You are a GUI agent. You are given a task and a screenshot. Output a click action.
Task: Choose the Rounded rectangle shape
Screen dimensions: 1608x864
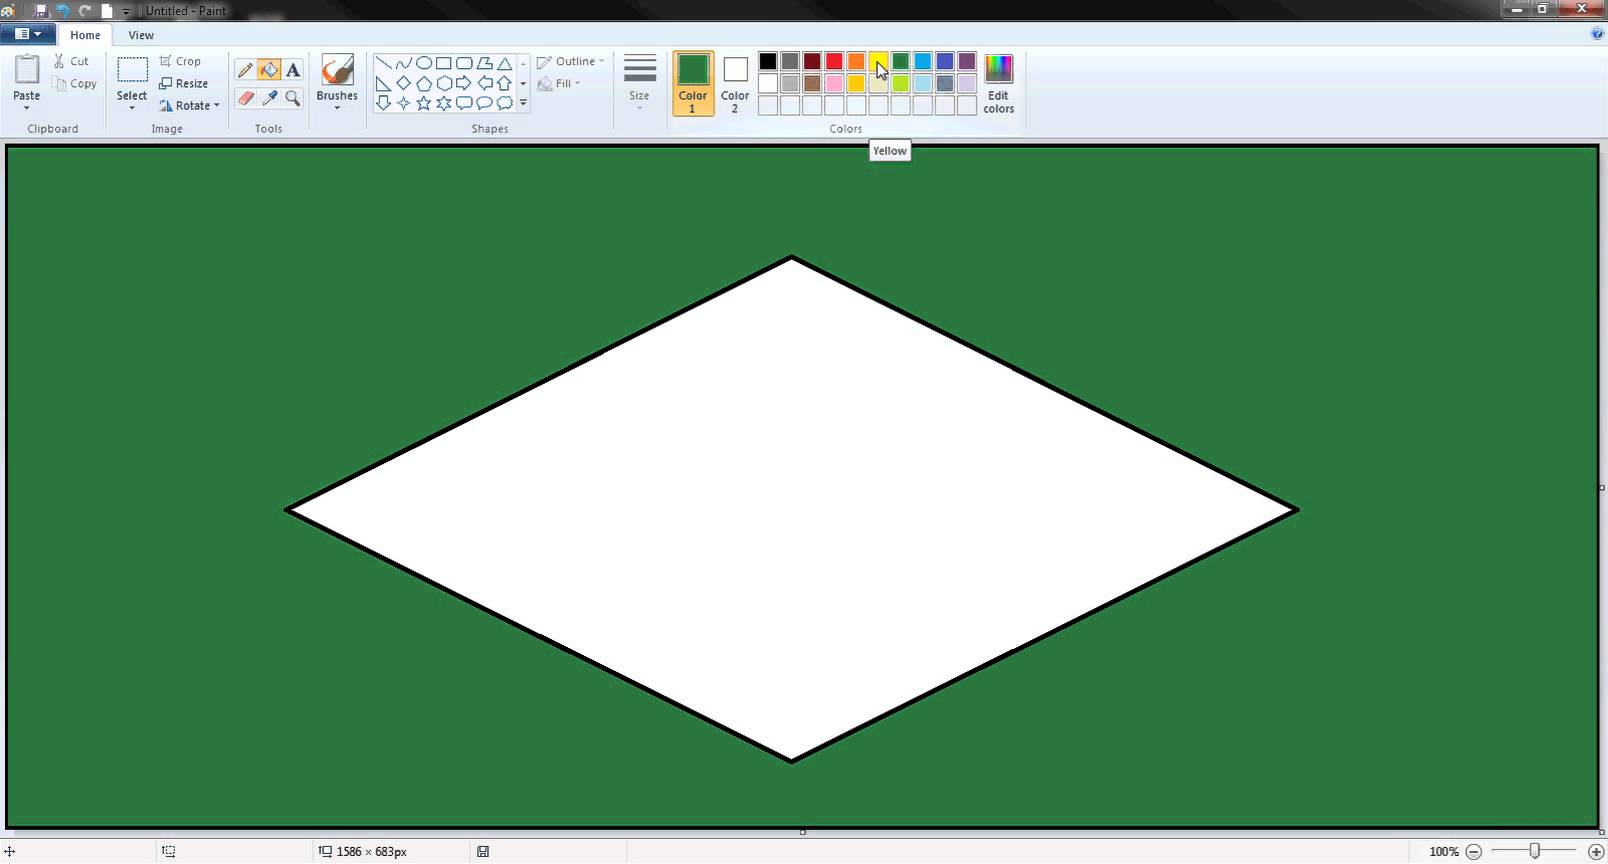coord(464,63)
